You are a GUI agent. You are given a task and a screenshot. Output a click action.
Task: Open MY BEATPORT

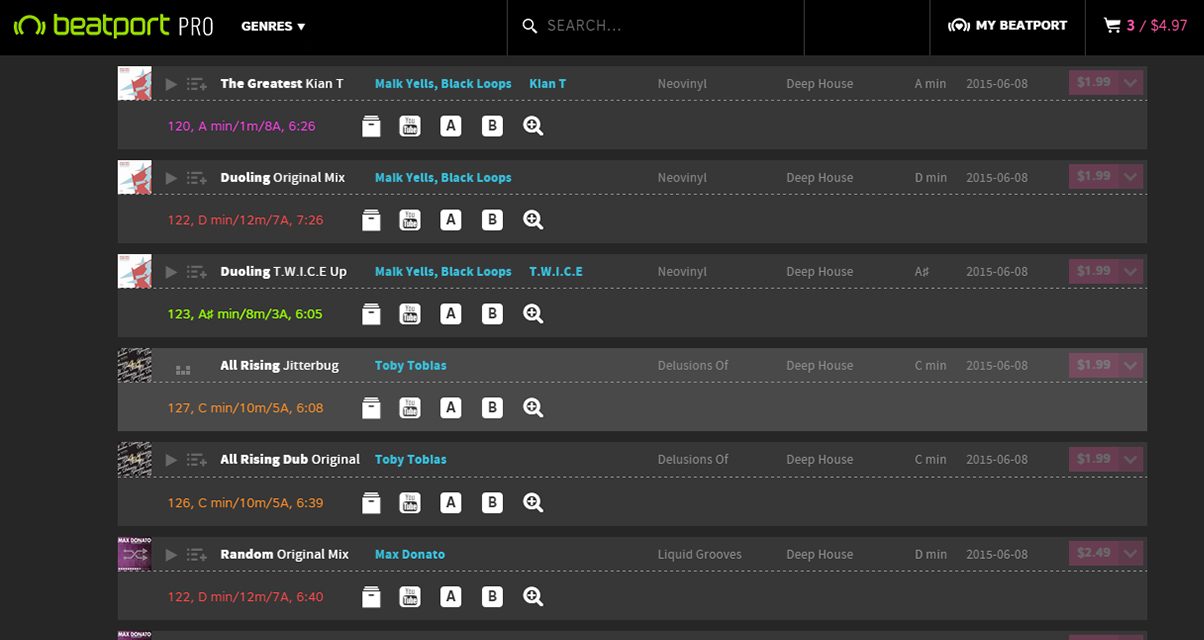pyautogui.click(x=1007, y=26)
